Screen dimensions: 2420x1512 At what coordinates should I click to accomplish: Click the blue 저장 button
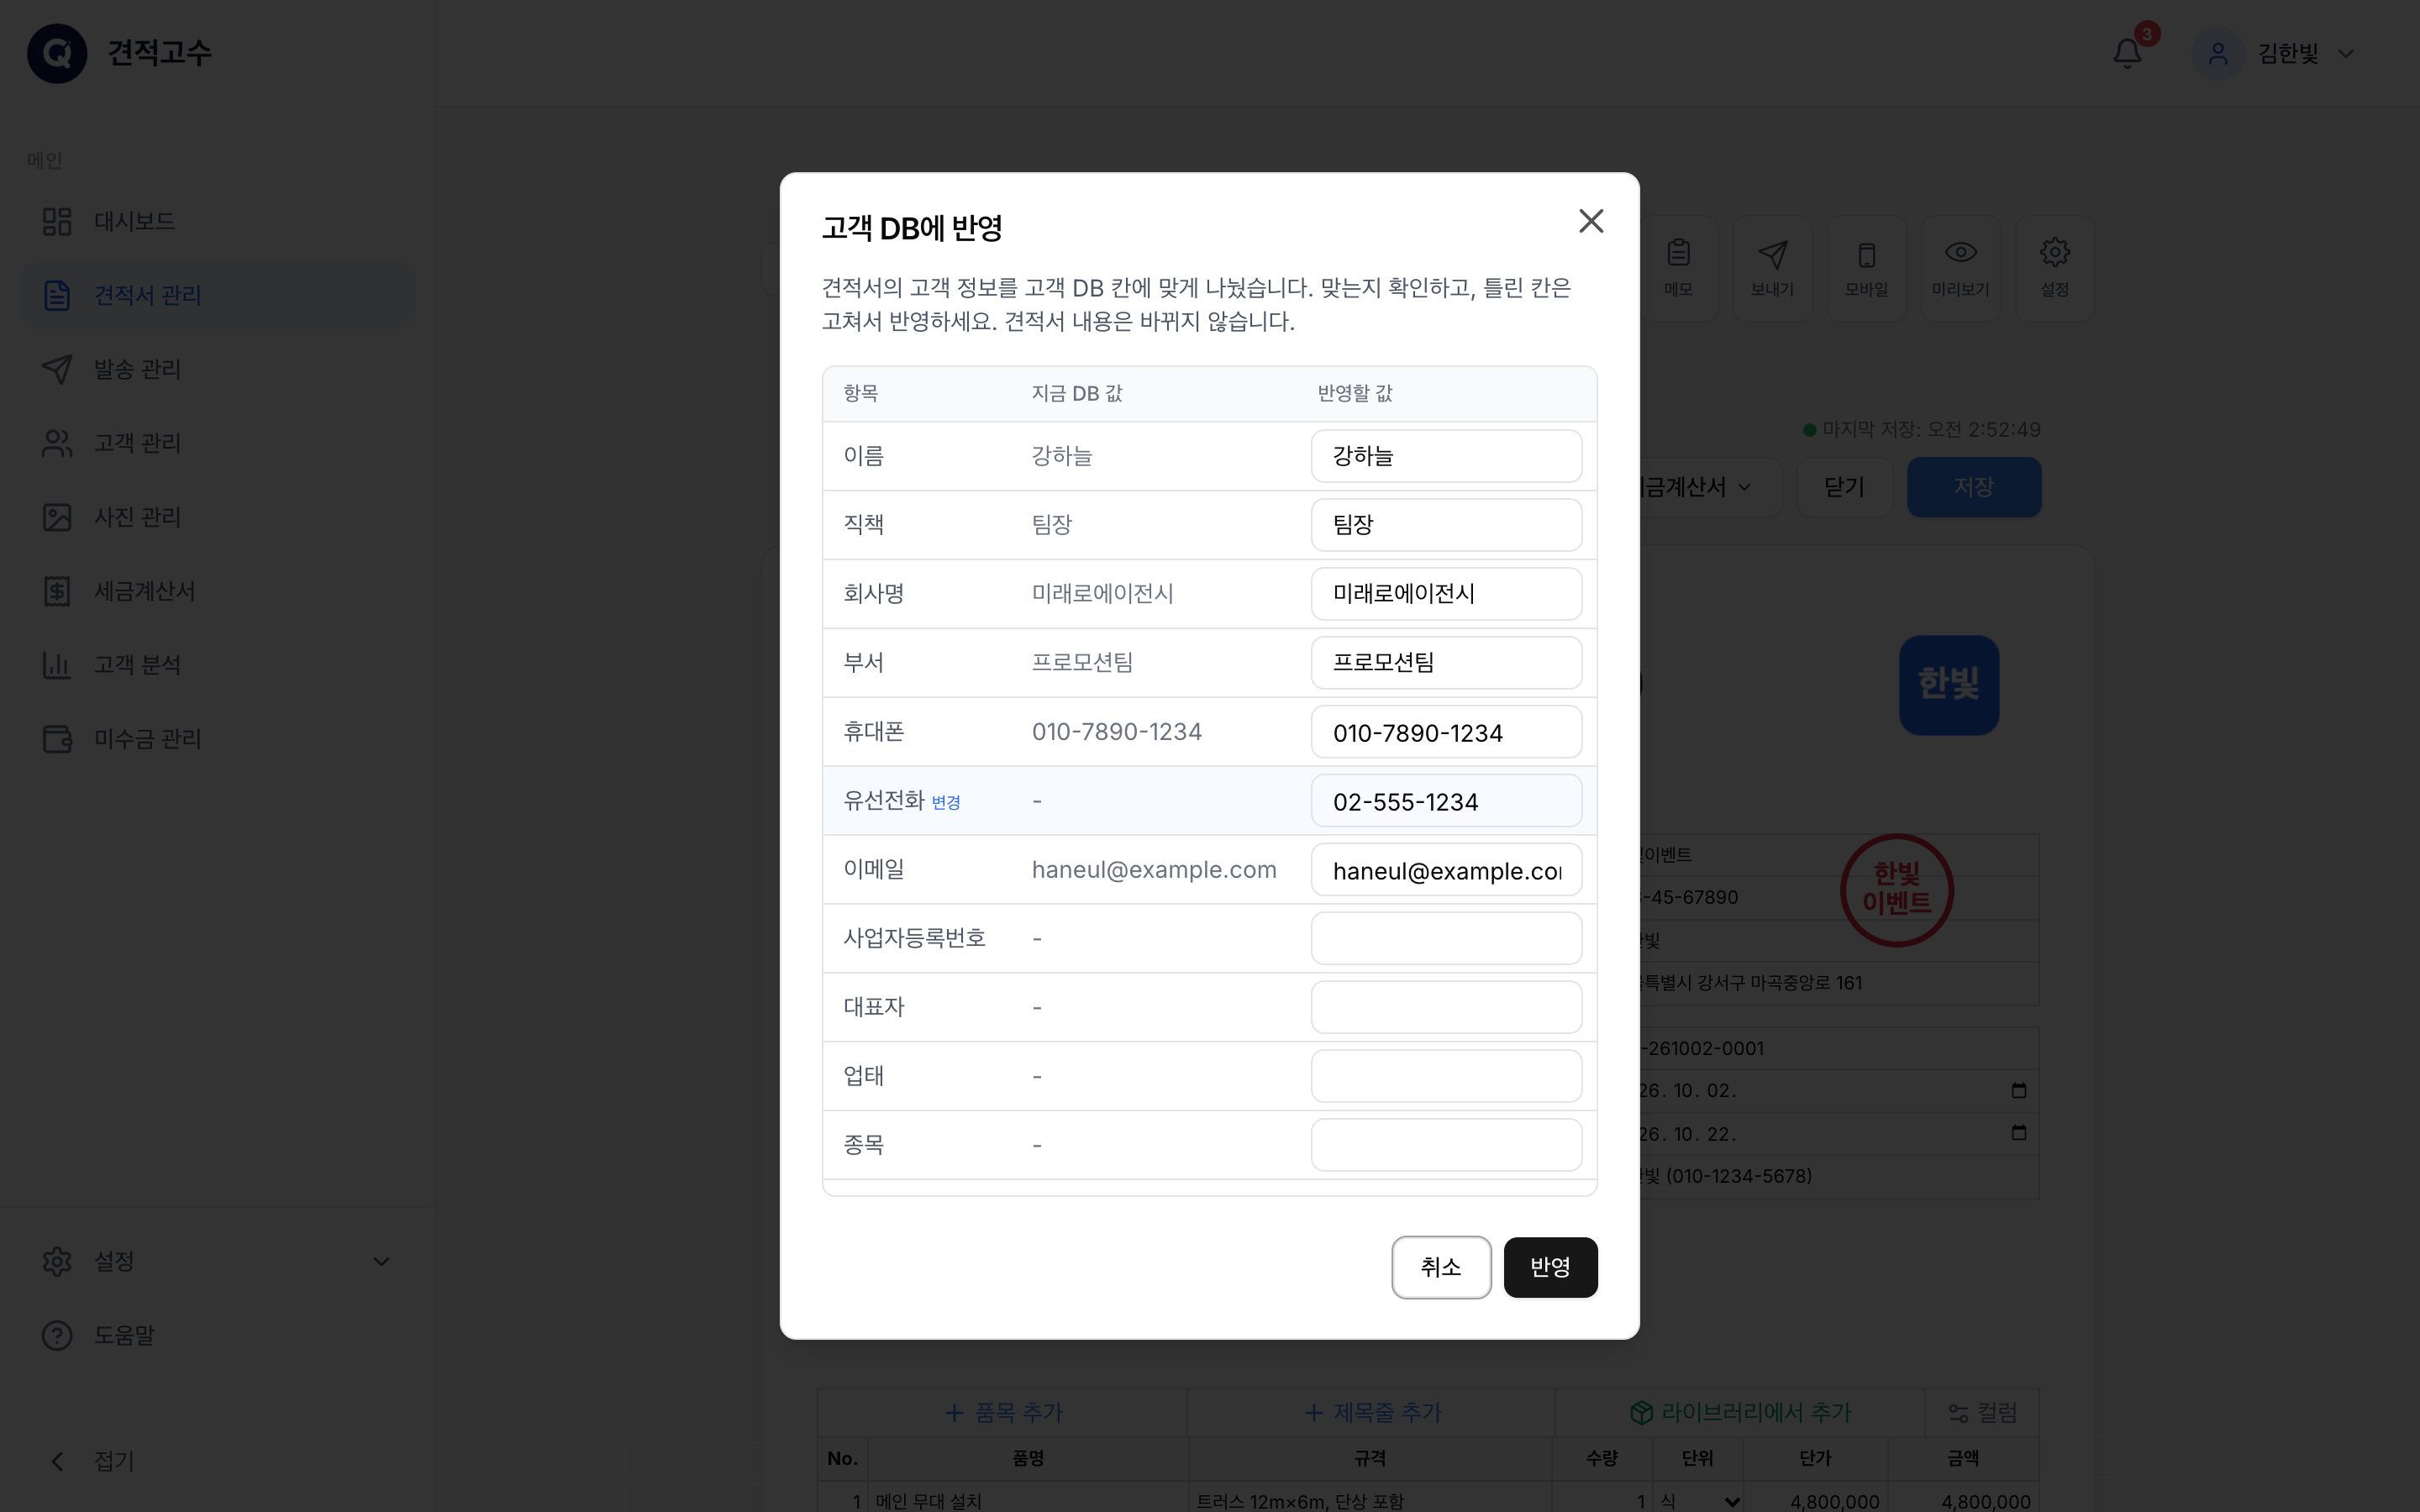[1974, 487]
